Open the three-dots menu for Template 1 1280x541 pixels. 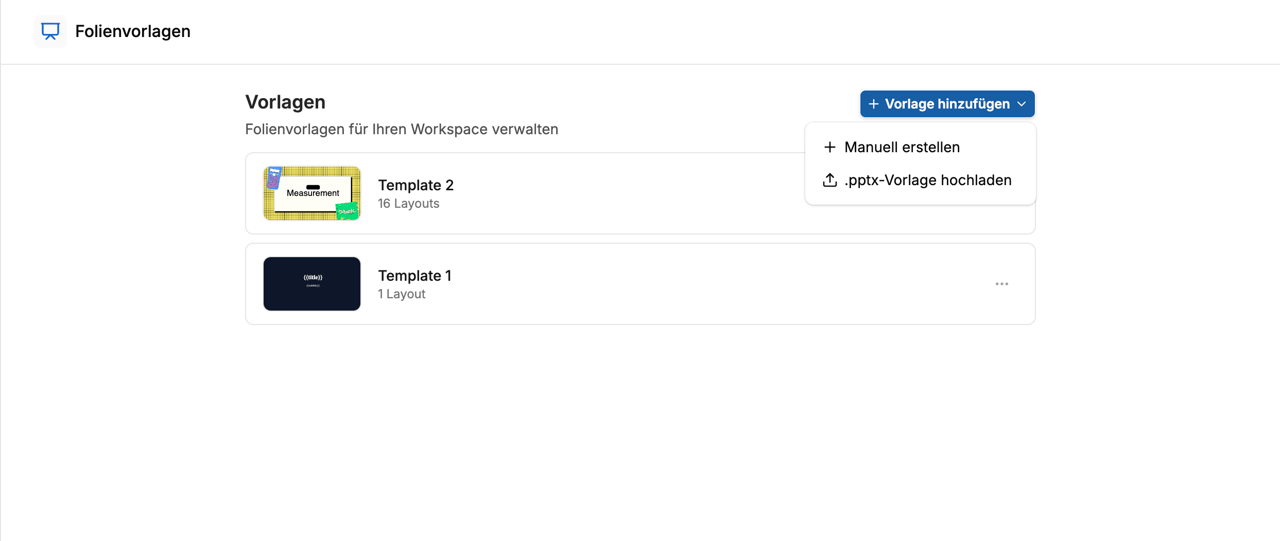[x=1002, y=284]
